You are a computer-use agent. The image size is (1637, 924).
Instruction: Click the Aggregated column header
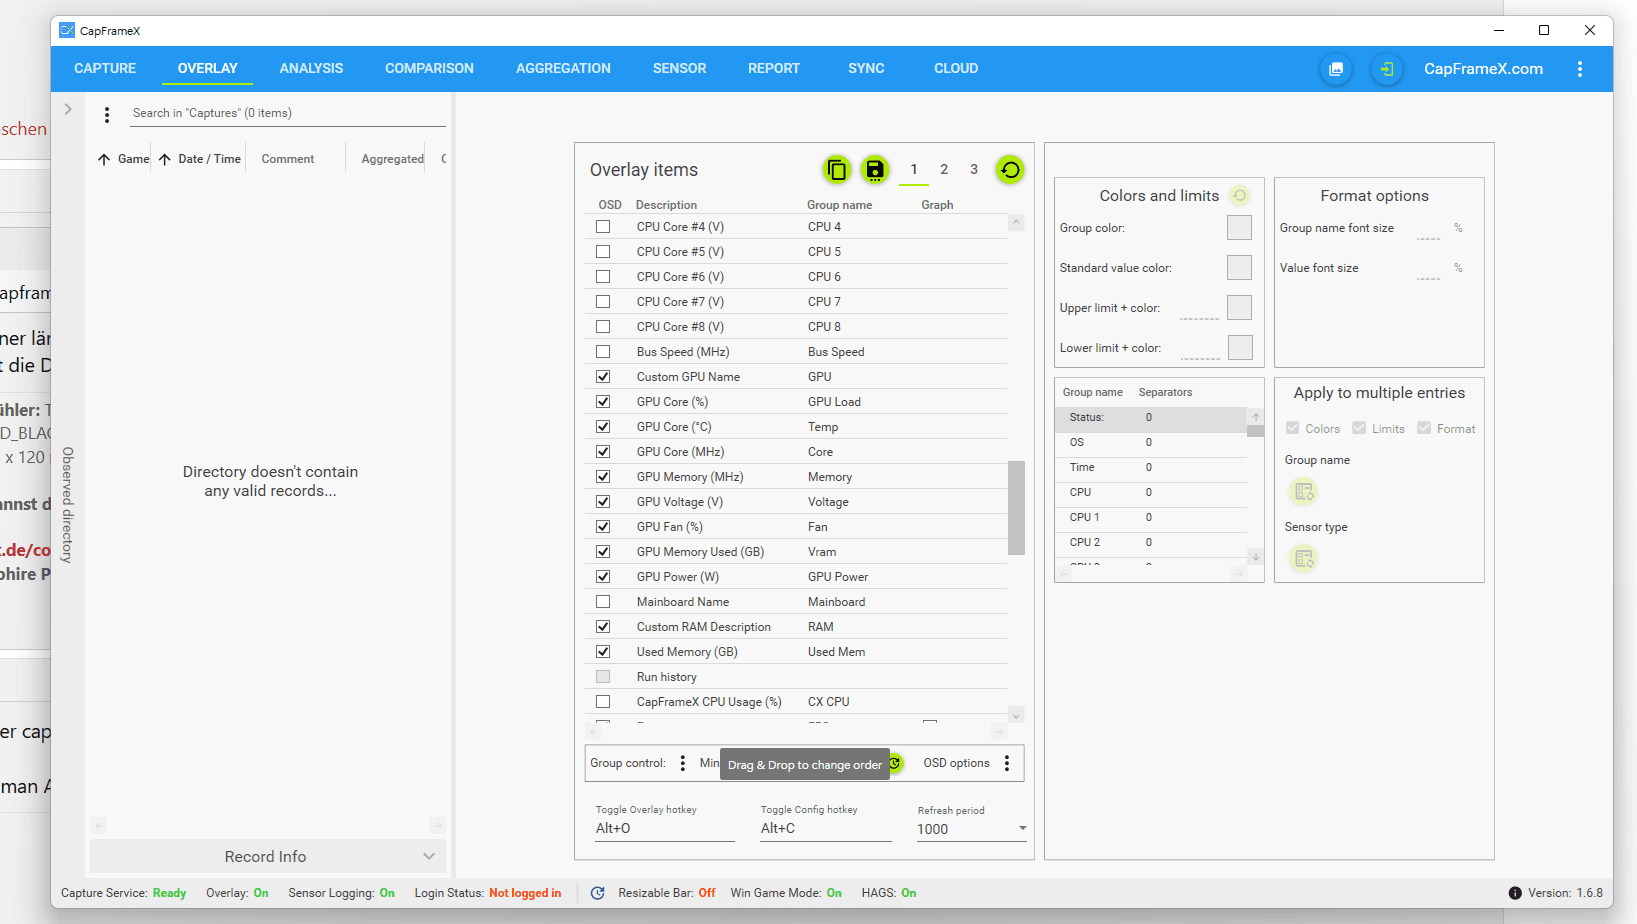[393, 159]
